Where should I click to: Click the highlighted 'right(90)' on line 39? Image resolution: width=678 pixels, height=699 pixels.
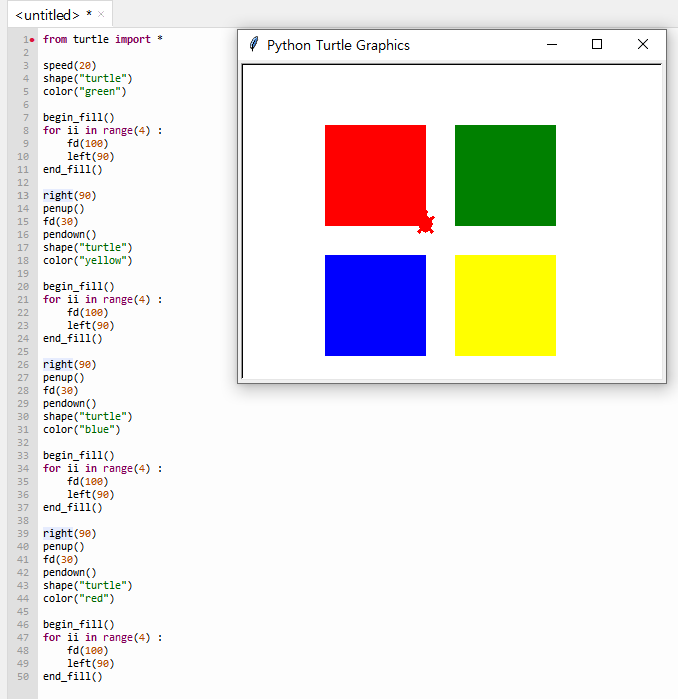[x=70, y=533]
